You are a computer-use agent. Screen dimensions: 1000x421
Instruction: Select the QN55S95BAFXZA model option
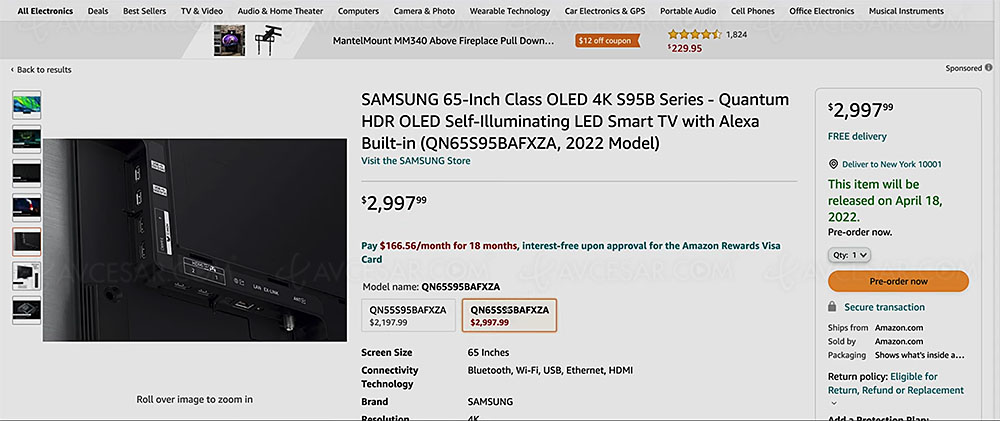[x=408, y=315]
